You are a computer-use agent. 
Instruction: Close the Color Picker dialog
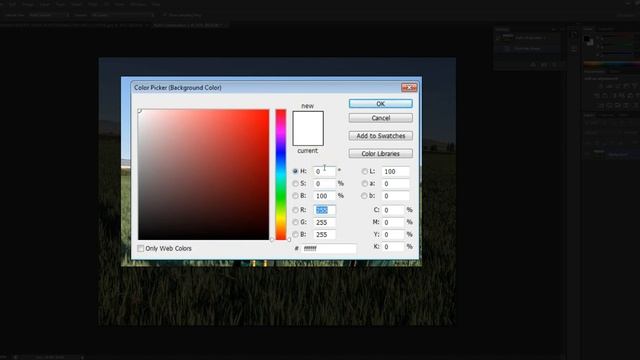[x=409, y=87]
